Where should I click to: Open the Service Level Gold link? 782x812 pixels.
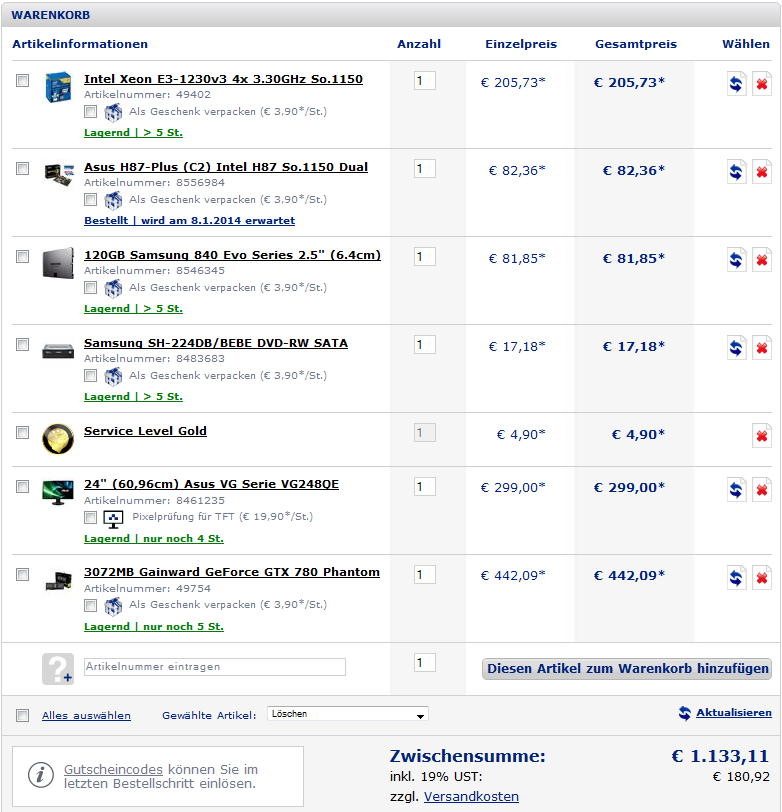145,431
